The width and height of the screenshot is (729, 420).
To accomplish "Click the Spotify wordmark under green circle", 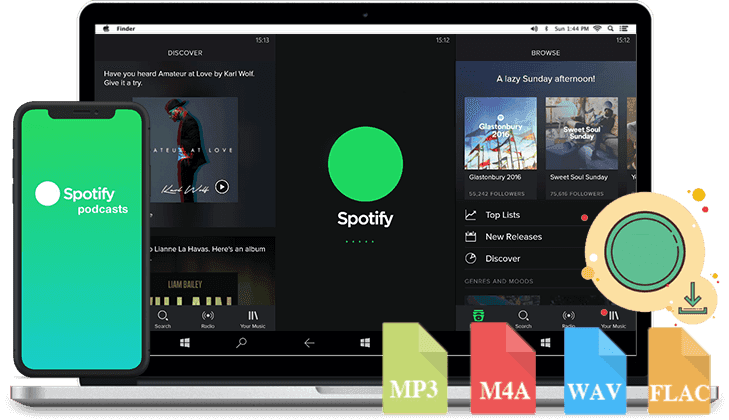I will click(x=365, y=219).
